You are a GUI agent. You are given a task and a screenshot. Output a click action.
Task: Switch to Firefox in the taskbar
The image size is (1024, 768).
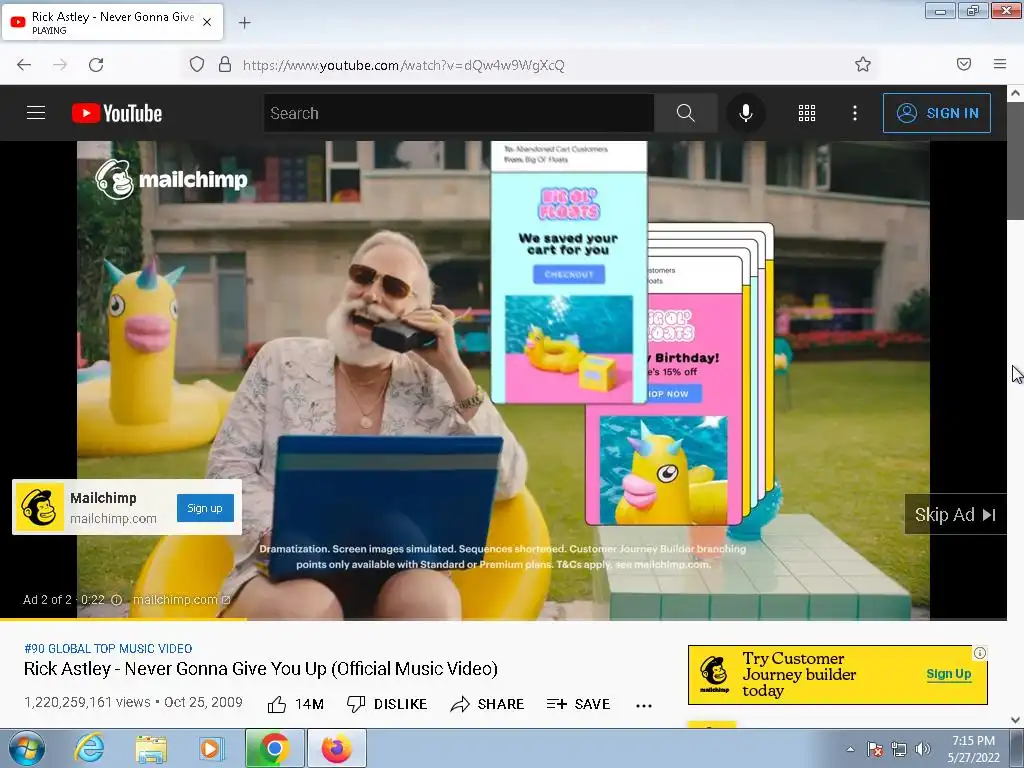click(336, 748)
